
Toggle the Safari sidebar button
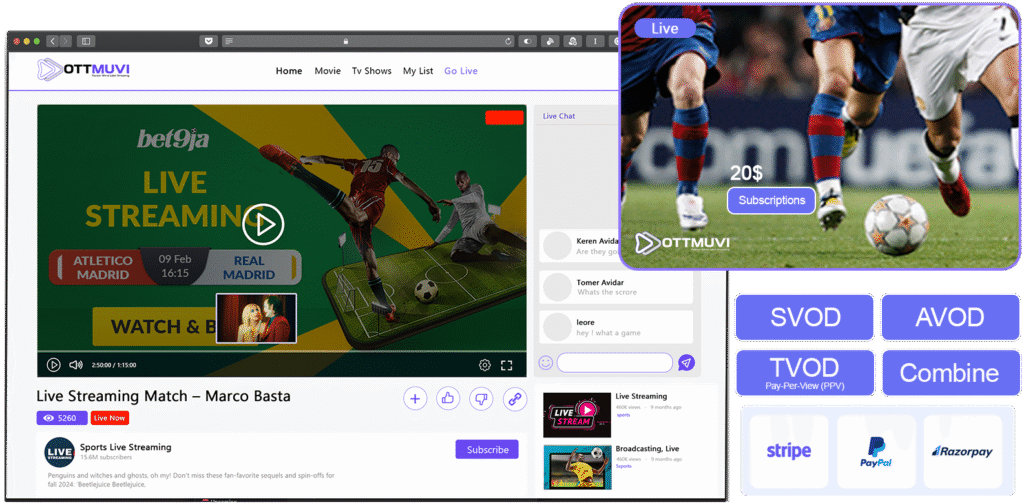point(86,41)
